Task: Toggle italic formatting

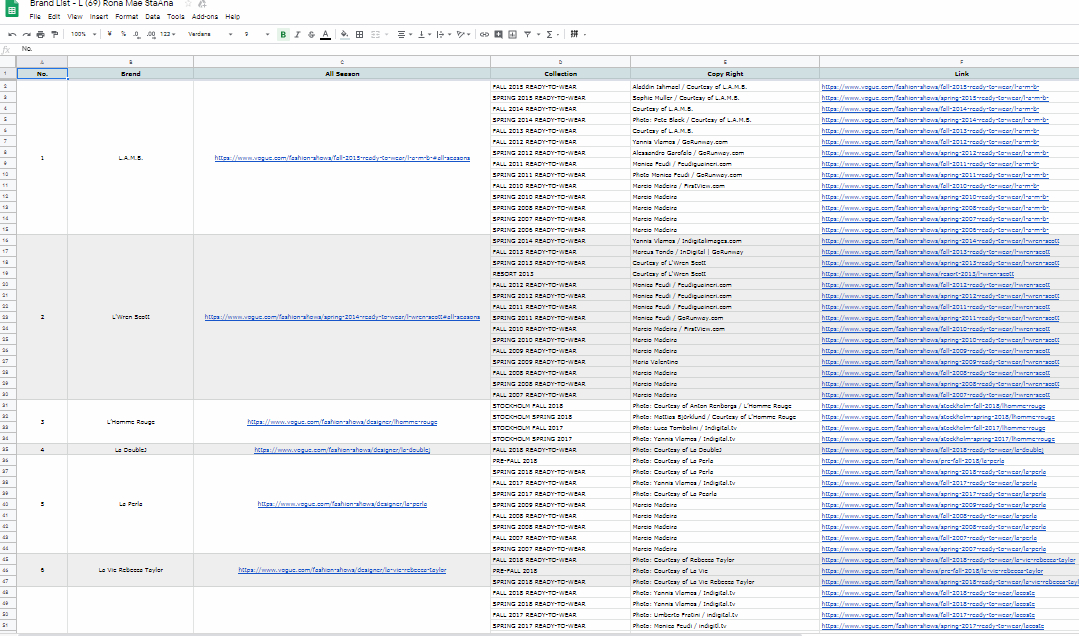Action: 298,34
